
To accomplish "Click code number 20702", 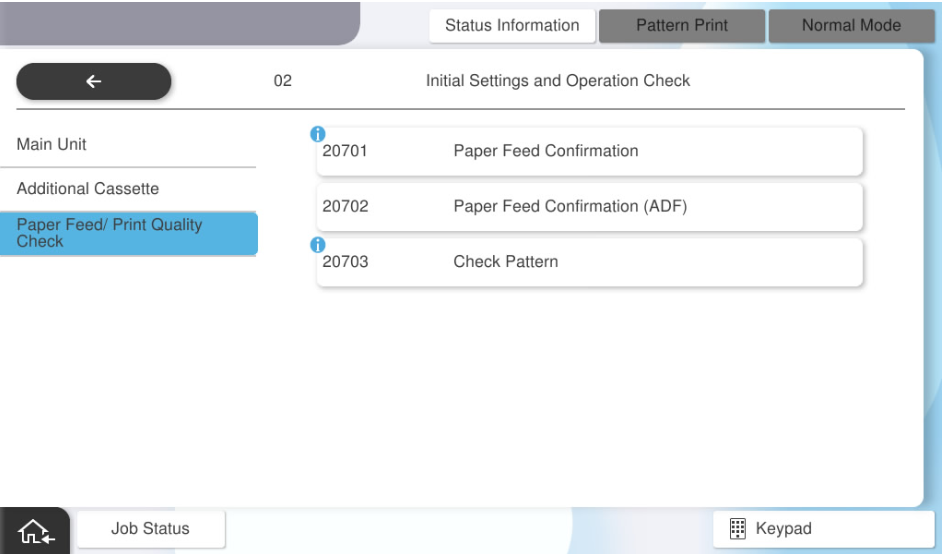I will [345, 207].
